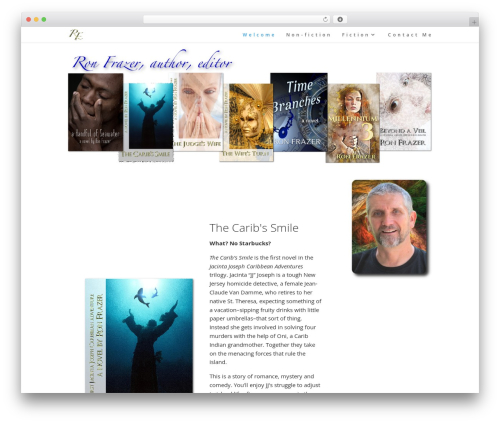
Task: Select The Carib's Smile small cover
Action: click(x=146, y=122)
